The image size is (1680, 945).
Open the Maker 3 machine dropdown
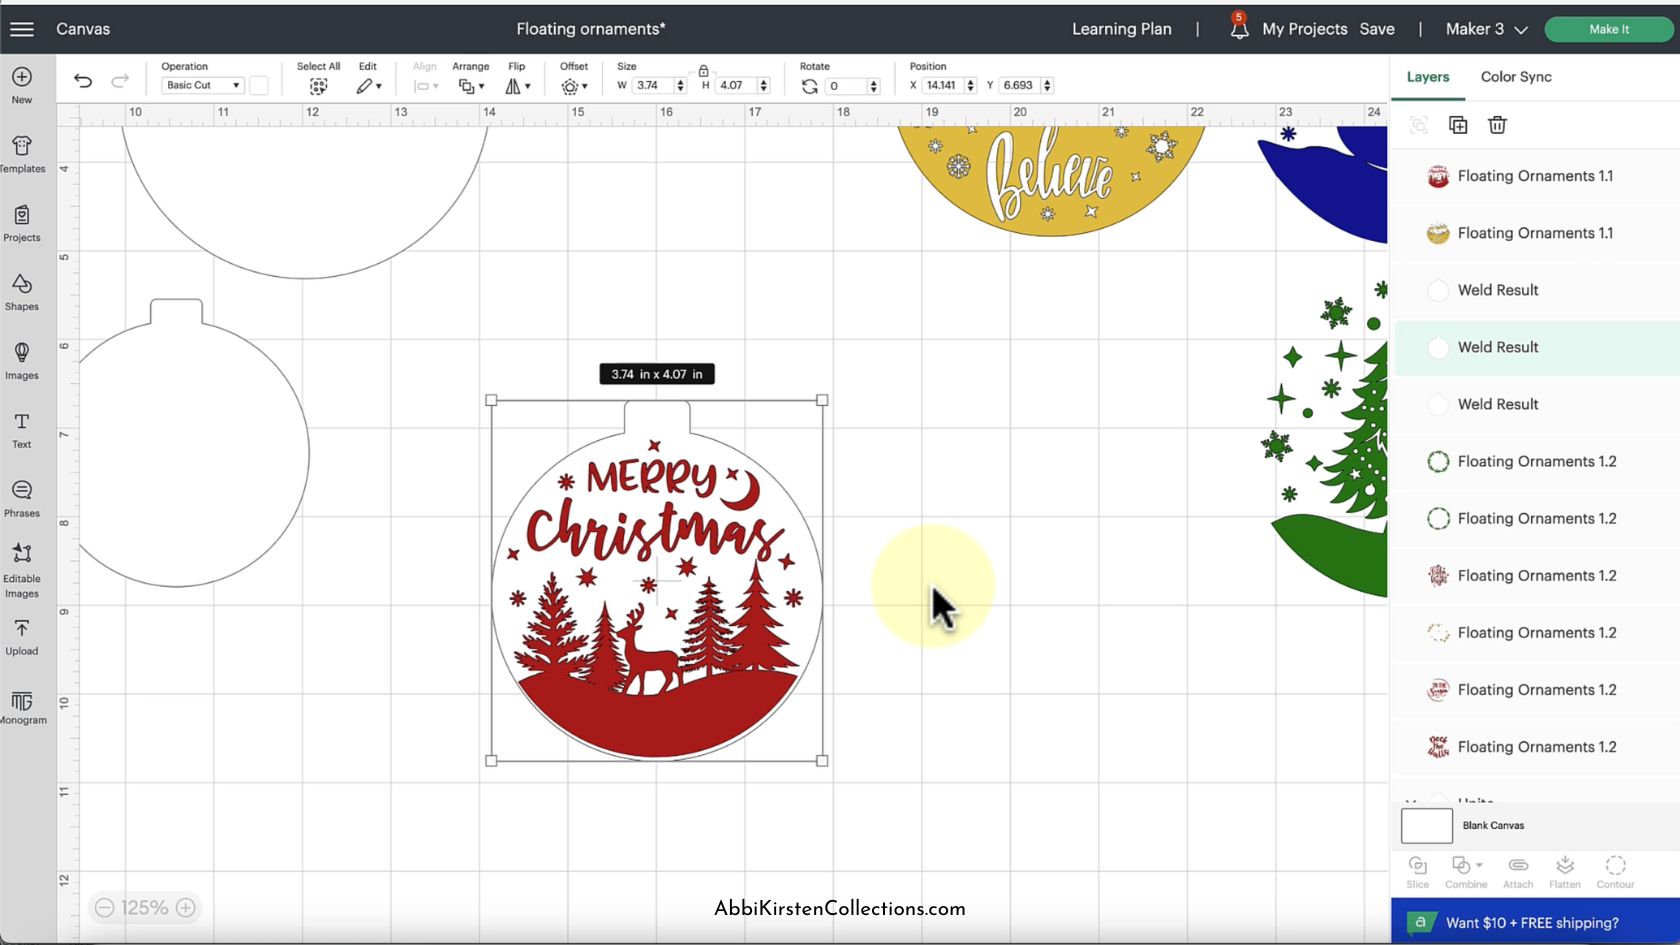pos(1486,29)
